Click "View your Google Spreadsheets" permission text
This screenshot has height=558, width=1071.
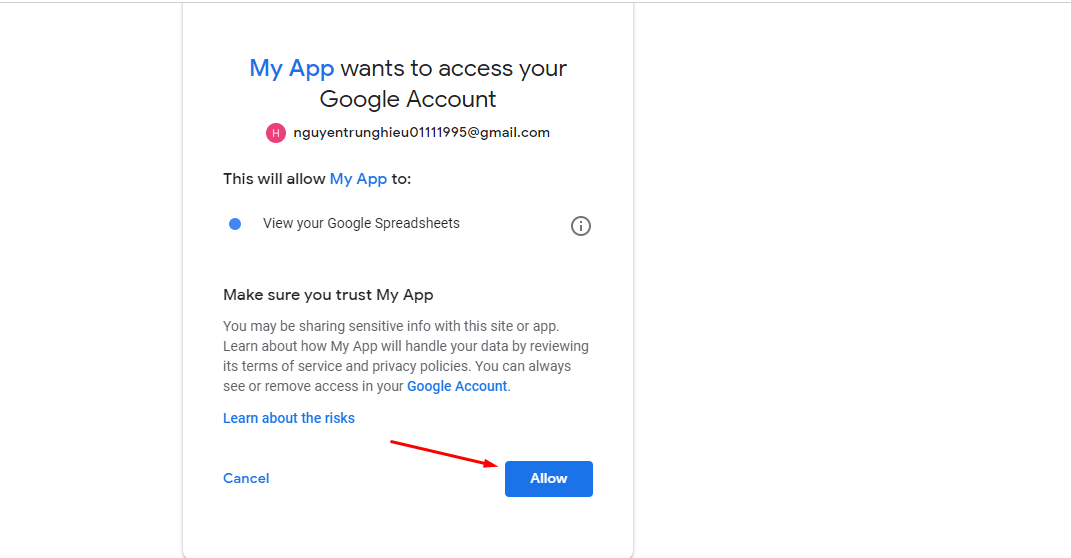point(361,223)
